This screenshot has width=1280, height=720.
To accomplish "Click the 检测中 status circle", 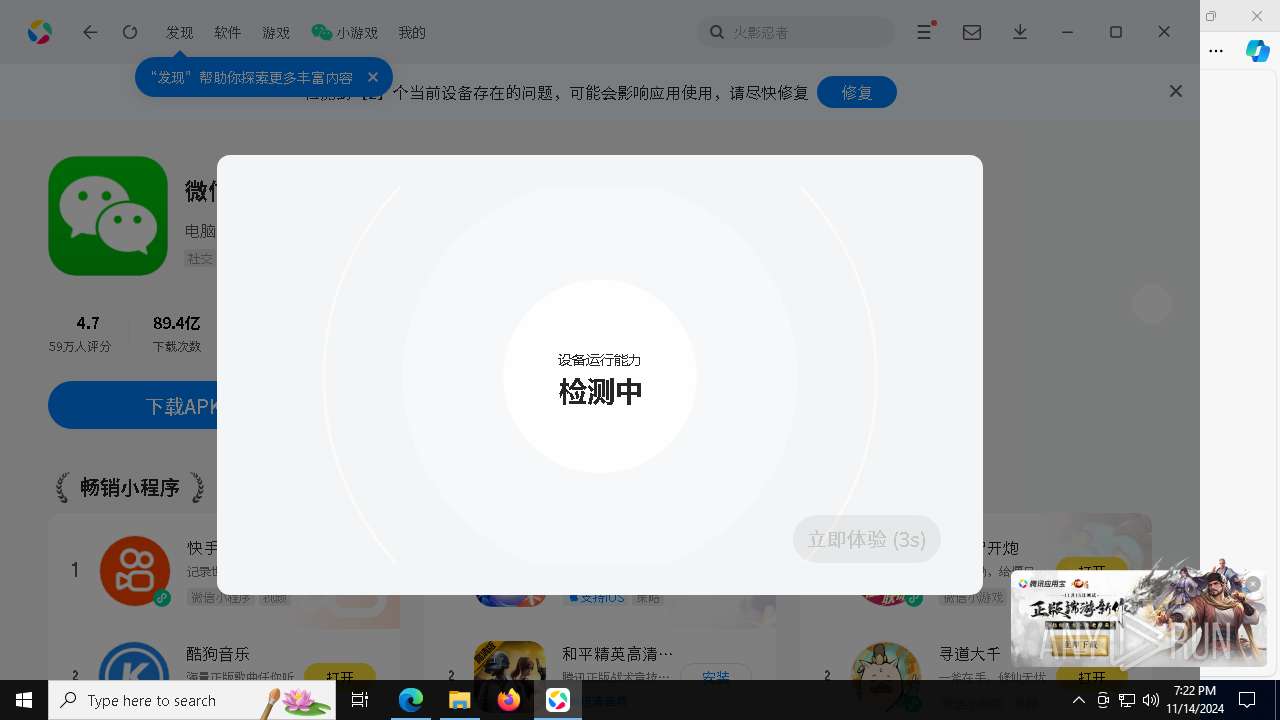I will point(600,377).
